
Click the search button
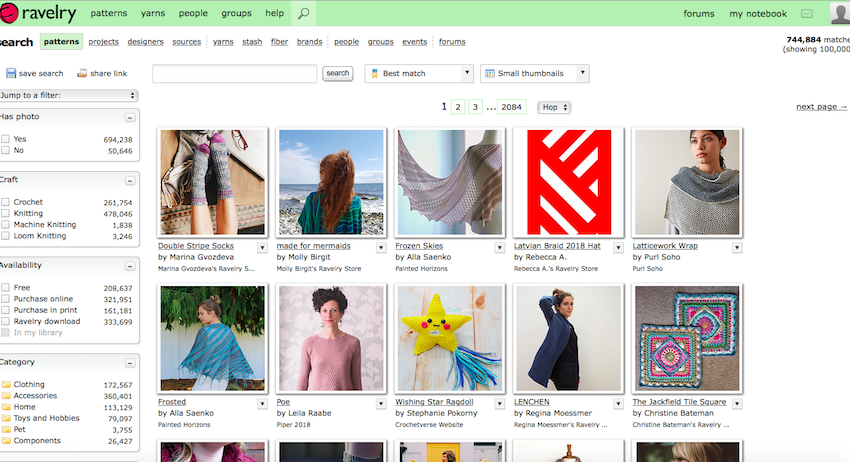pos(338,73)
